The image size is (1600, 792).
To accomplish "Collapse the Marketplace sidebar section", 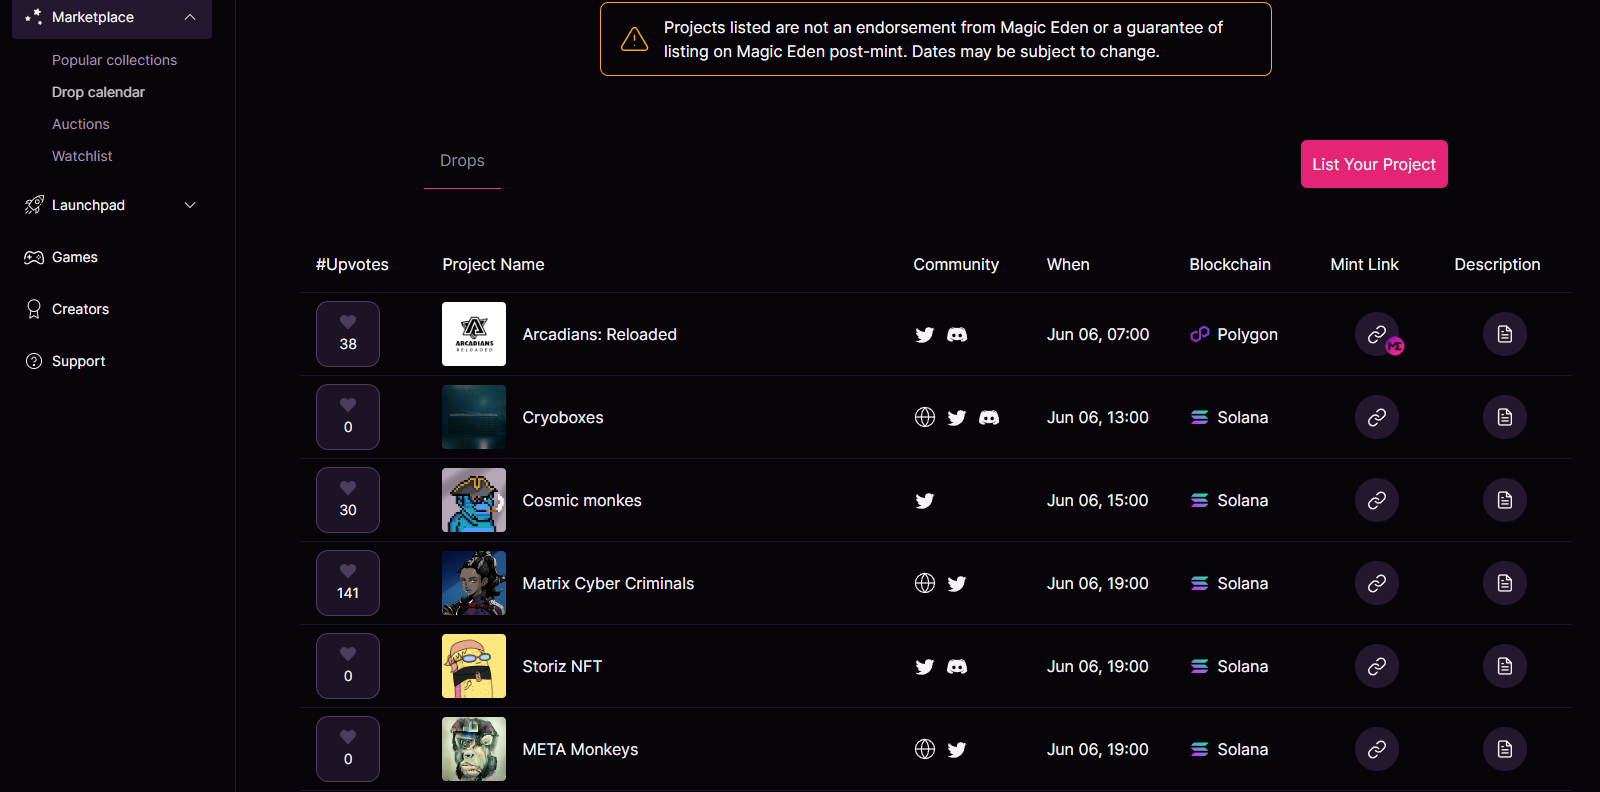I will (x=190, y=17).
